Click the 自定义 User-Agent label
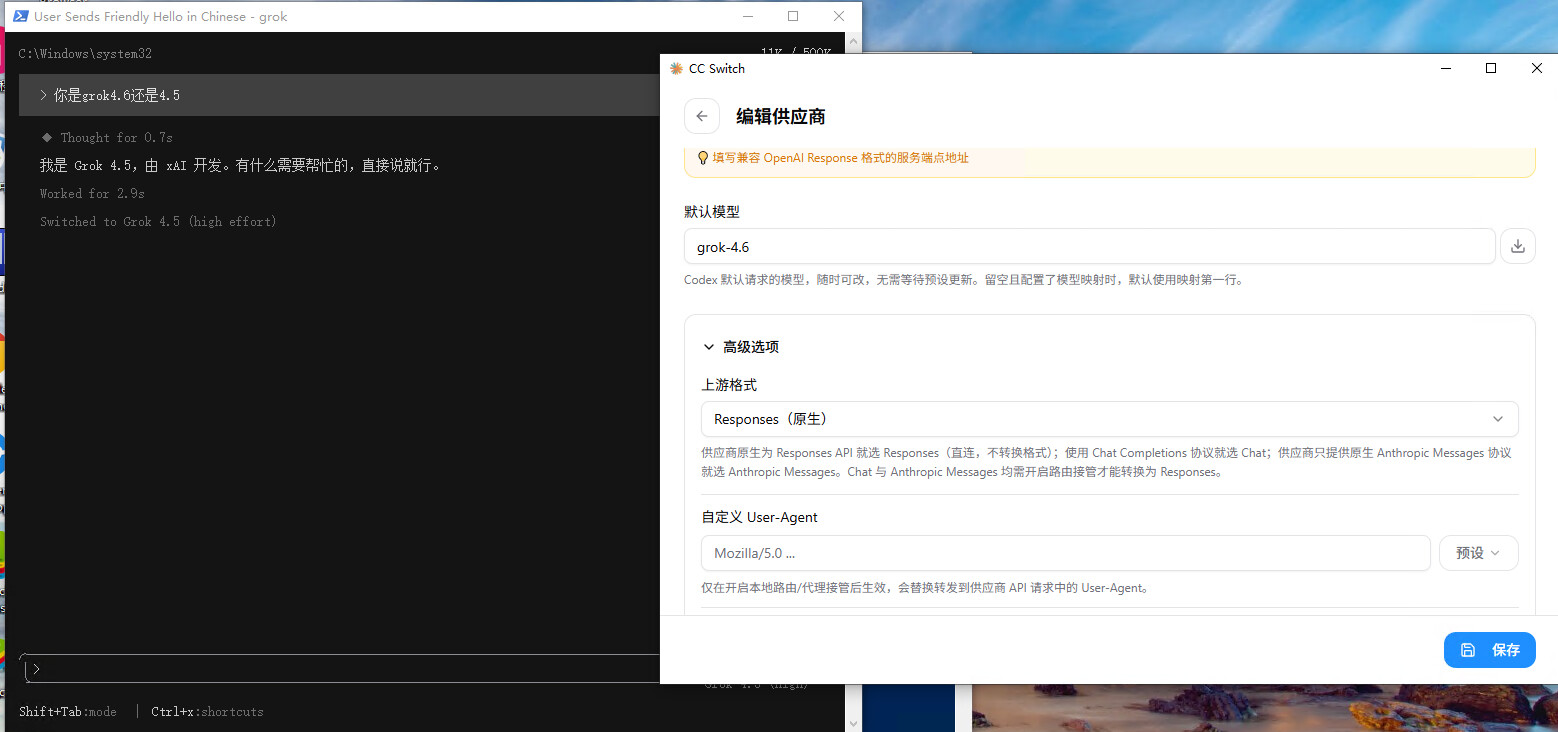Image resolution: width=1558 pixels, height=732 pixels. click(x=759, y=517)
